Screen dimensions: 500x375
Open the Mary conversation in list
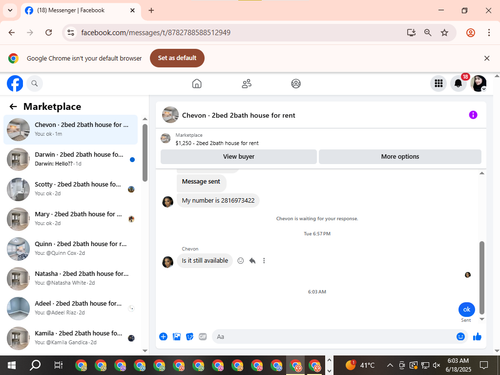click(x=70, y=219)
